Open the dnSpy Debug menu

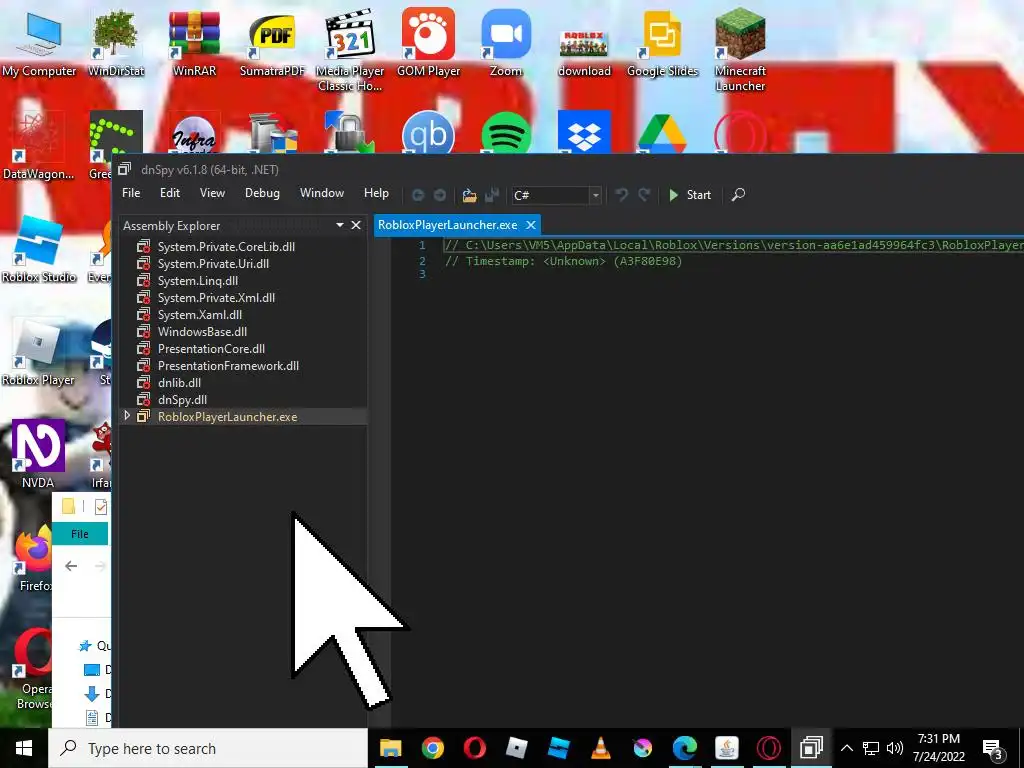(x=262, y=193)
